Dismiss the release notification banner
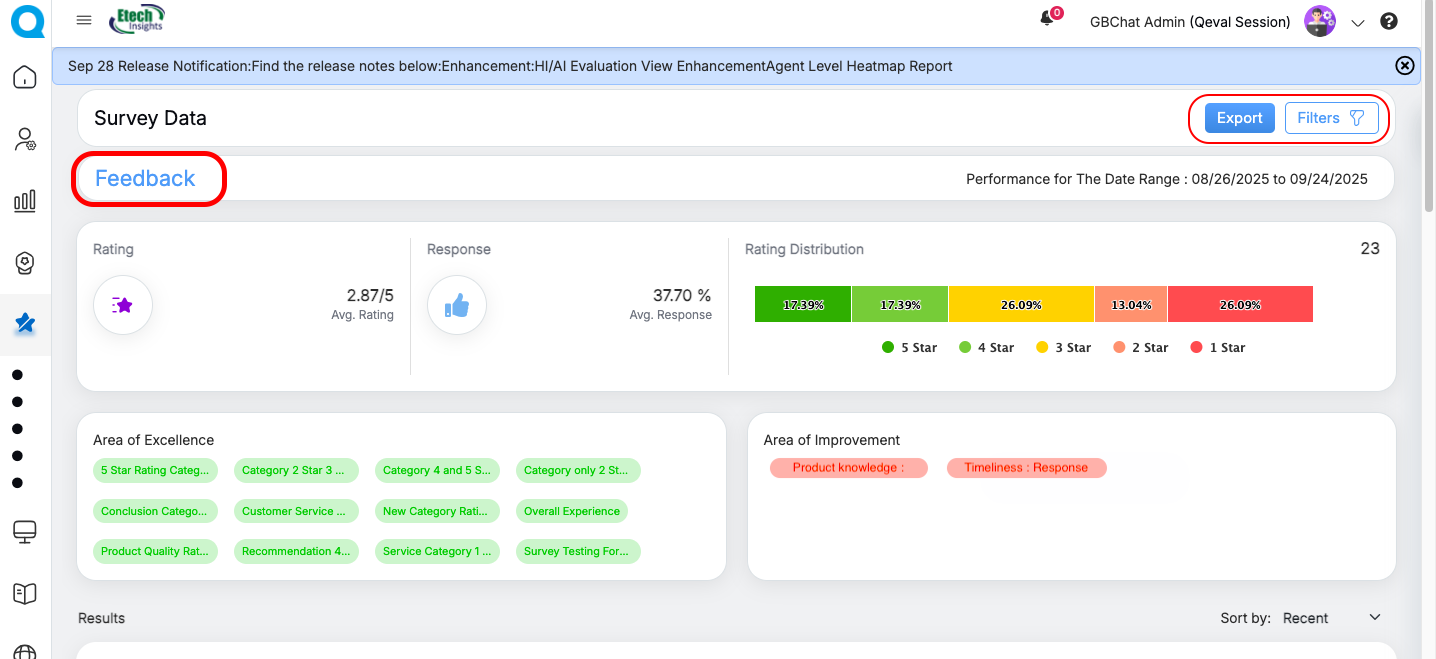Image resolution: width=1436 pixels, height=659 pixels. coord(1404,66)
